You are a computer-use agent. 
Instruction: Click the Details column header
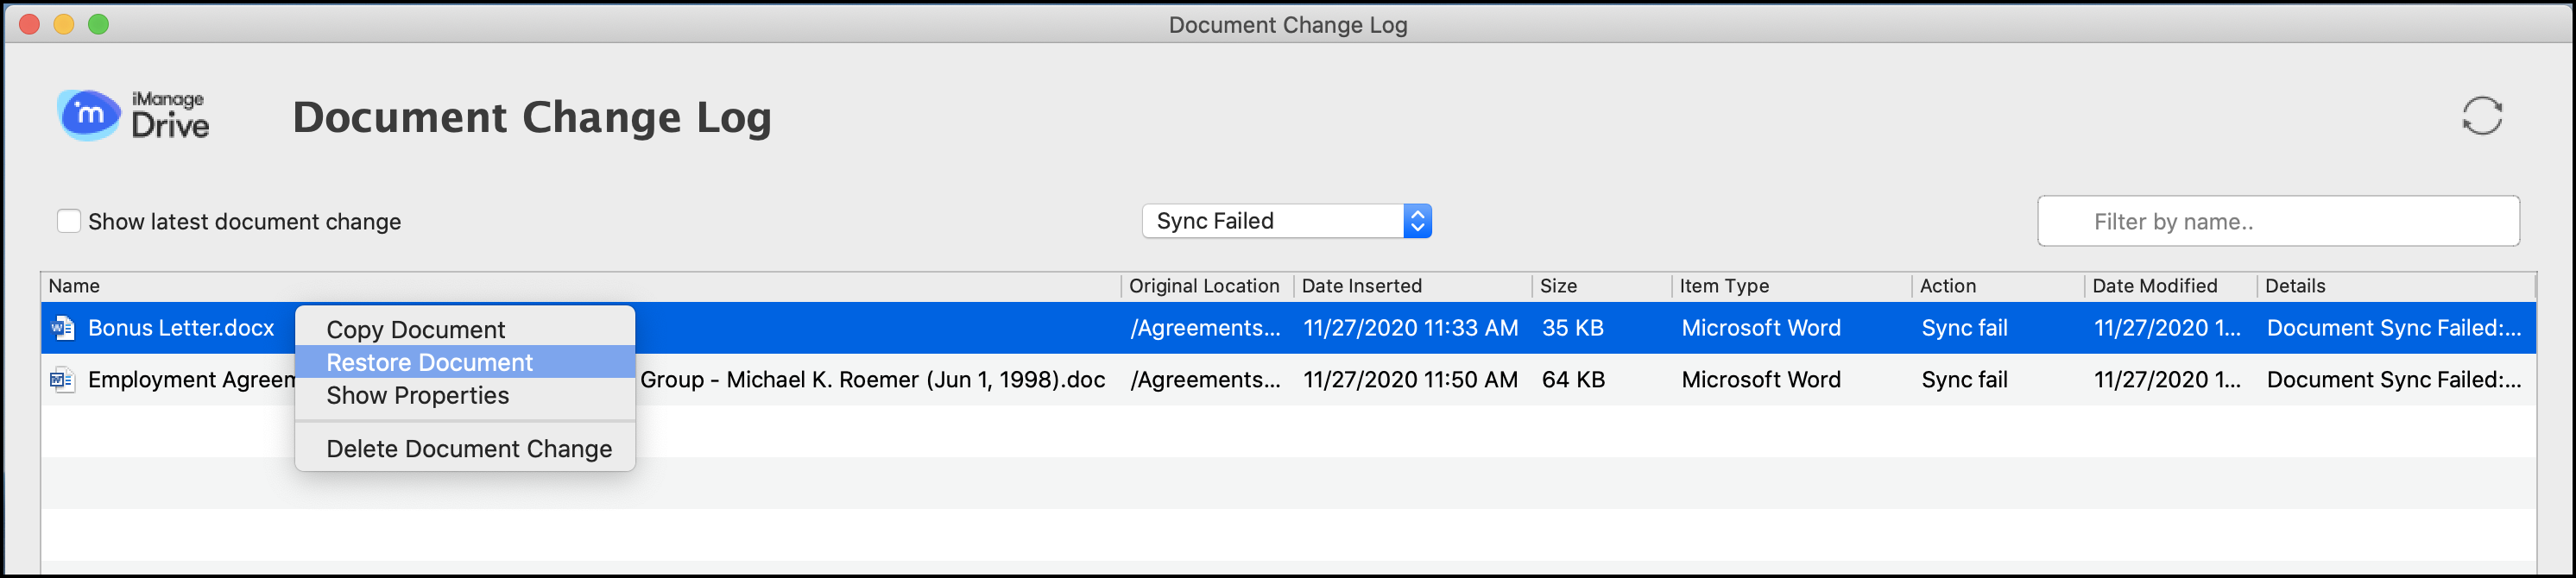(2294, 286)
